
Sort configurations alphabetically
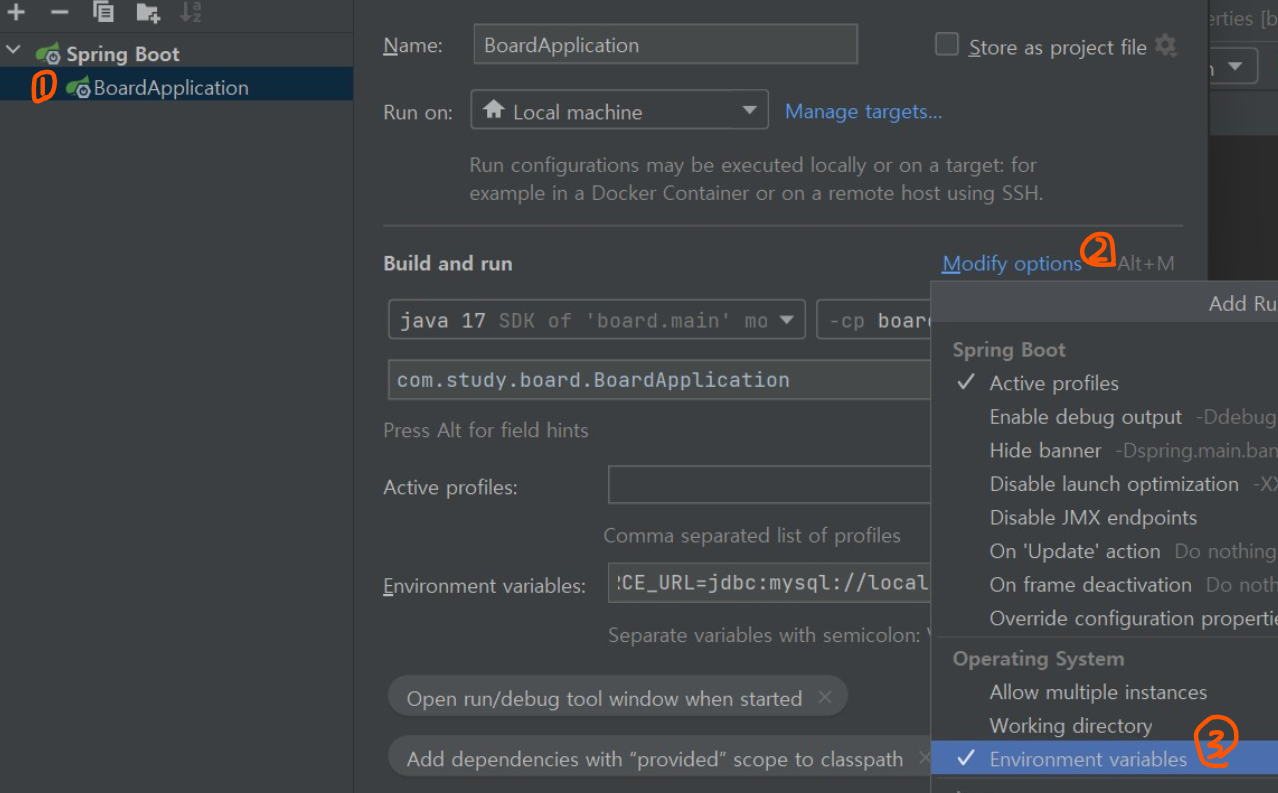click(190, 13)
